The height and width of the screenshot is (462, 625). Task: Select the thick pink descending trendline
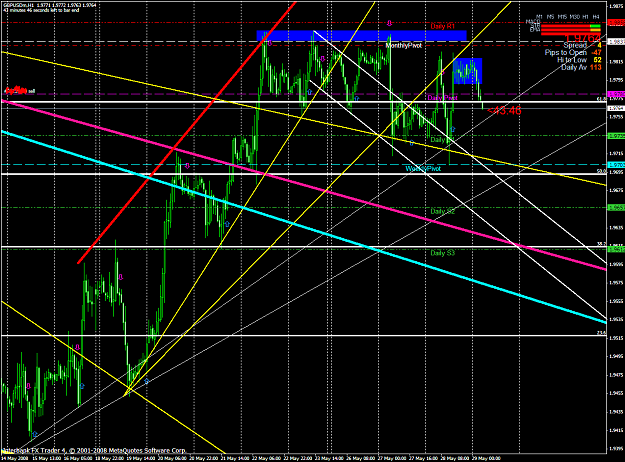pyautogui.click(x=303, y=186)
